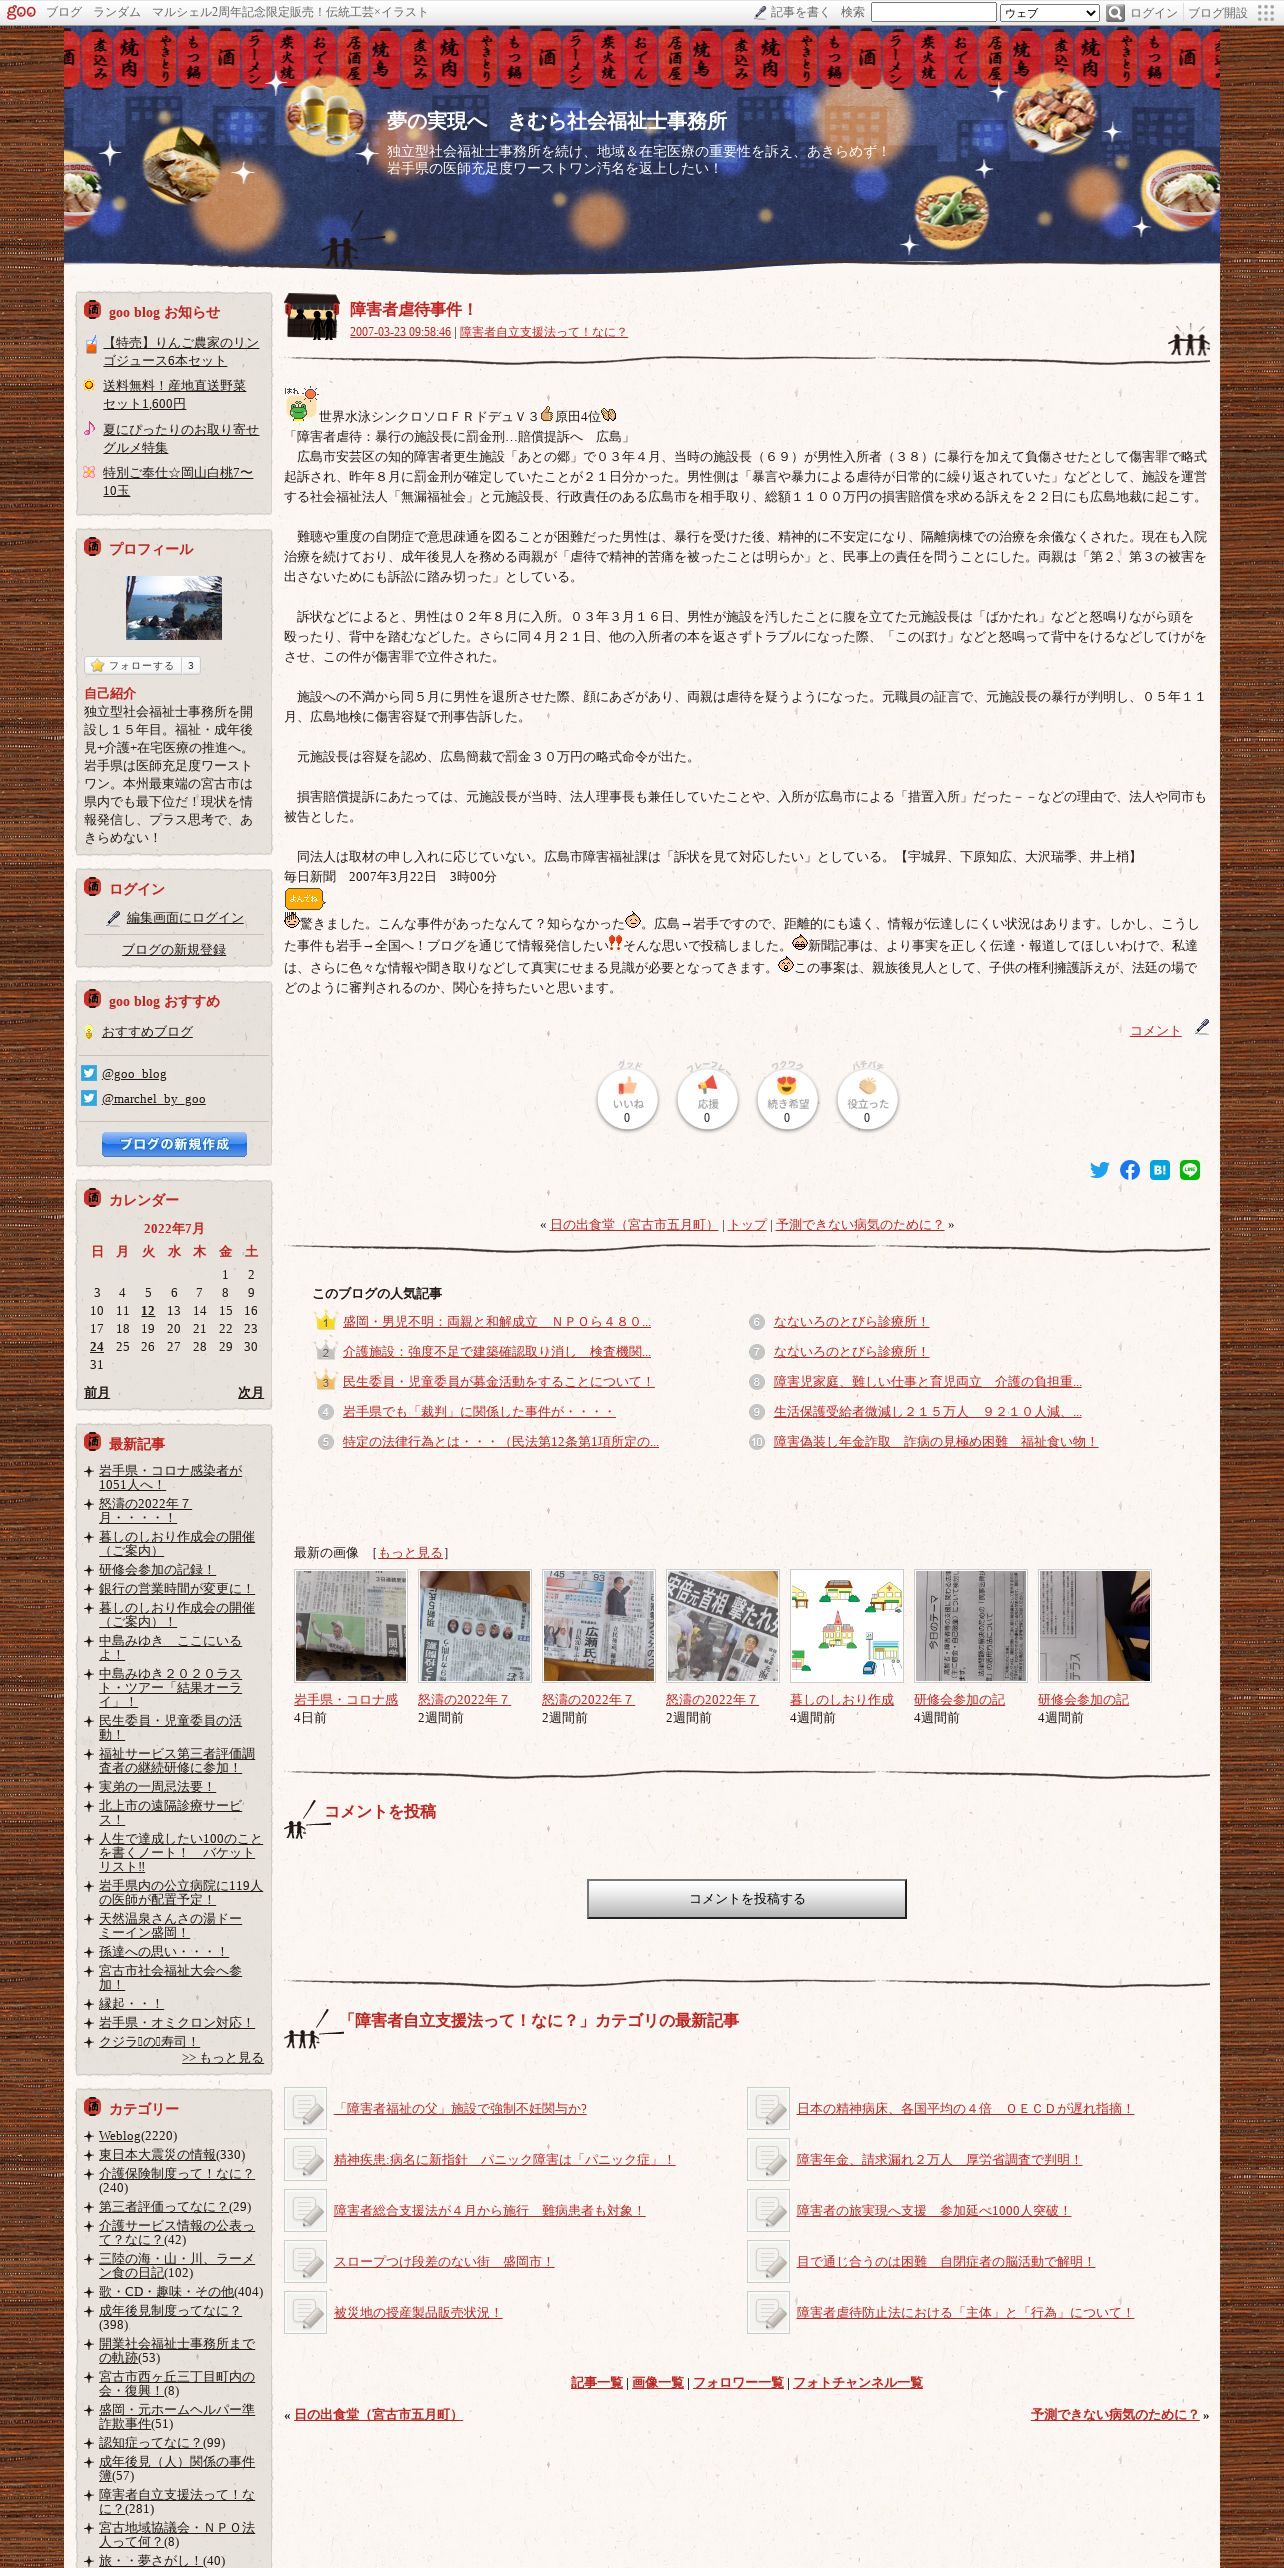Open マルシェル2周年記念 promotion link

(x=290, y=13)
